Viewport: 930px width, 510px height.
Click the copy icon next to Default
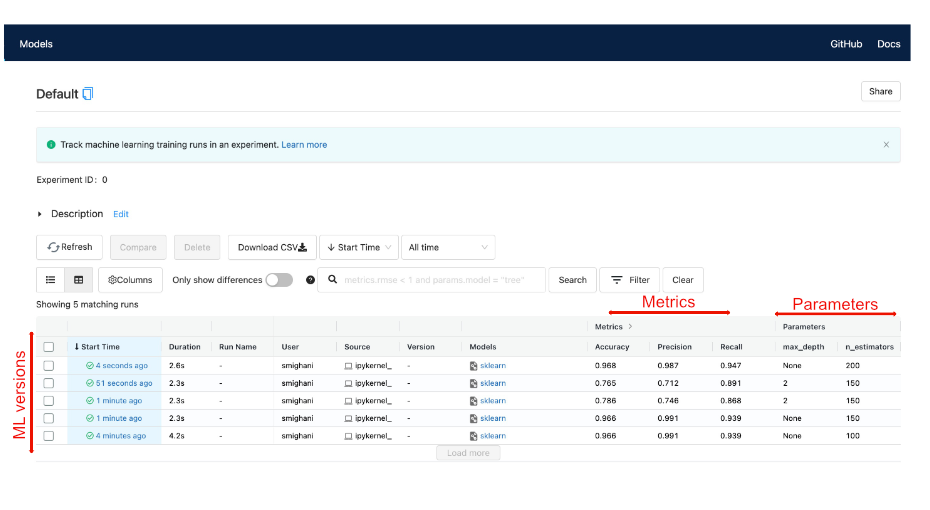[88, 94]
